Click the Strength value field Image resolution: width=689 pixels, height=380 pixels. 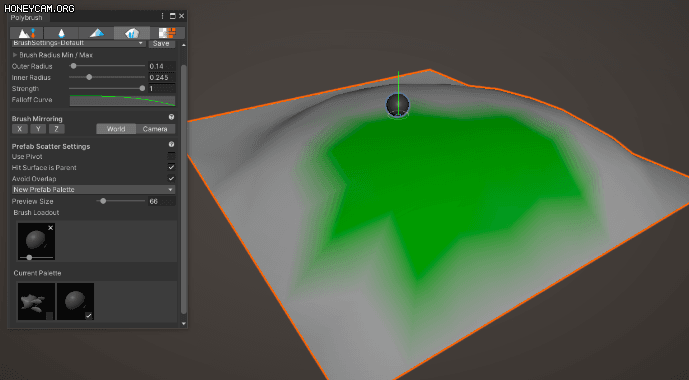tap(162, 89)
